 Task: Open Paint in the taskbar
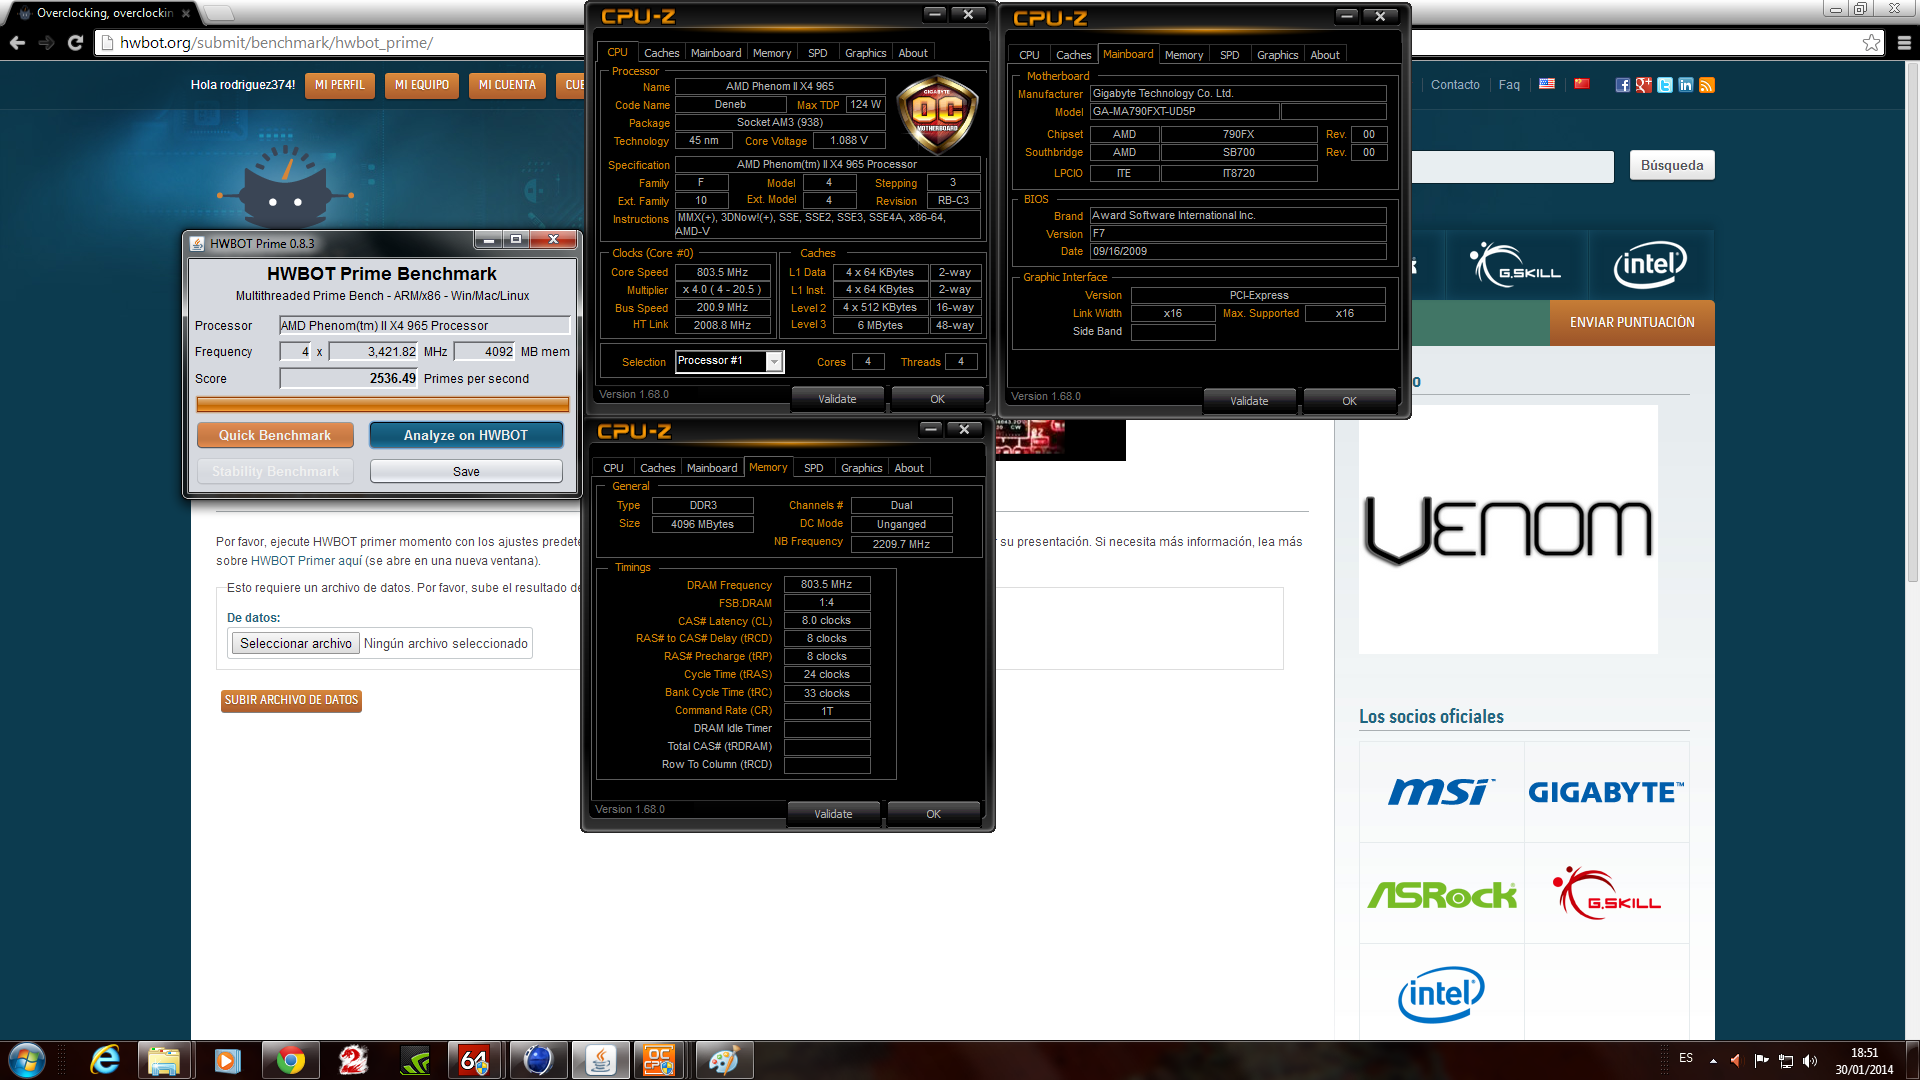pyautogui.click(x=723, y=1060)
